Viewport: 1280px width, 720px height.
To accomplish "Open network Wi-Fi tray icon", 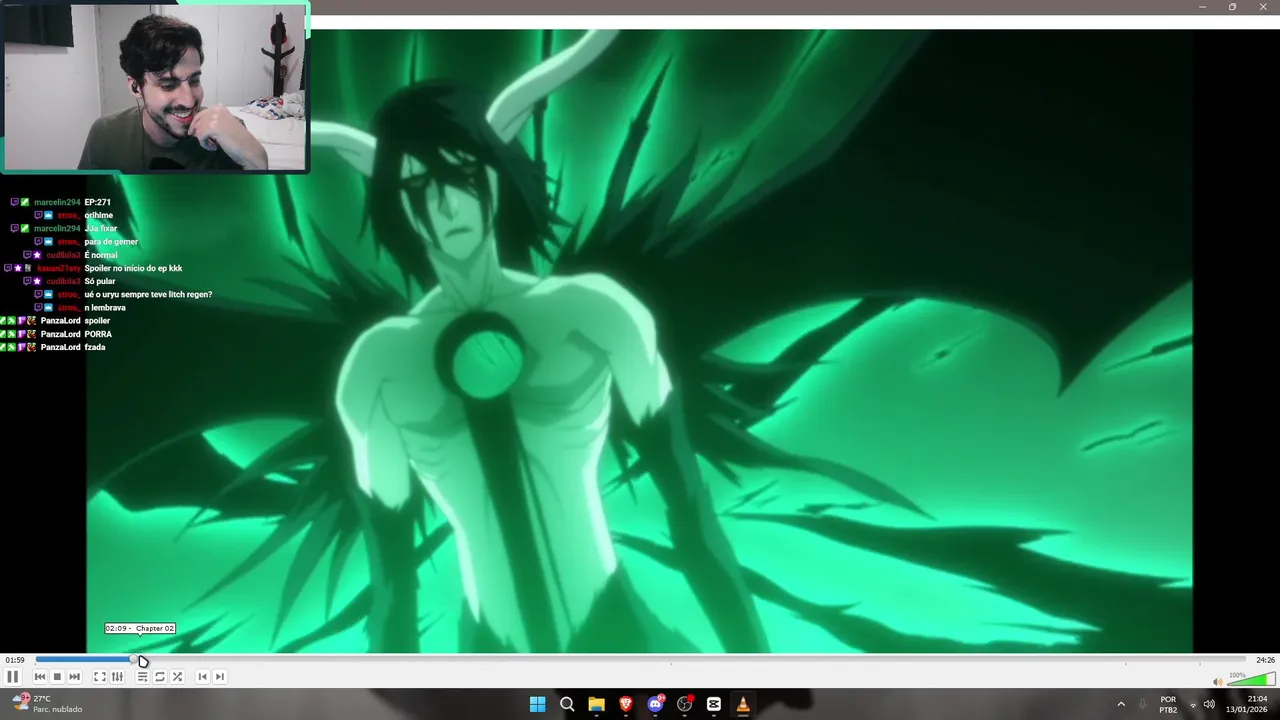I will [1193, 704].
